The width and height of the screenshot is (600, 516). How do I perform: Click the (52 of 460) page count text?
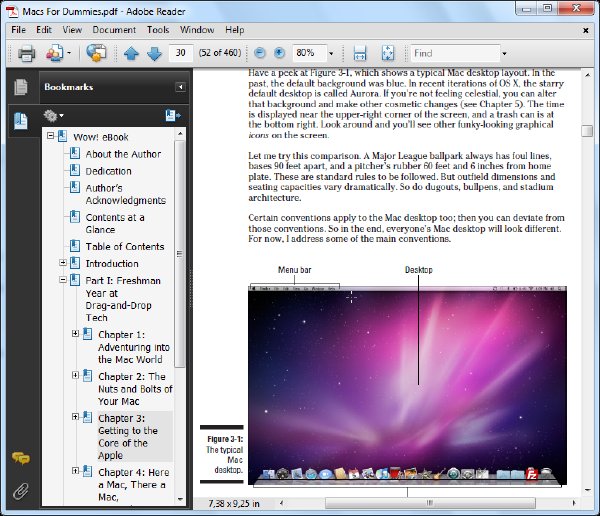tap(220, 53)
